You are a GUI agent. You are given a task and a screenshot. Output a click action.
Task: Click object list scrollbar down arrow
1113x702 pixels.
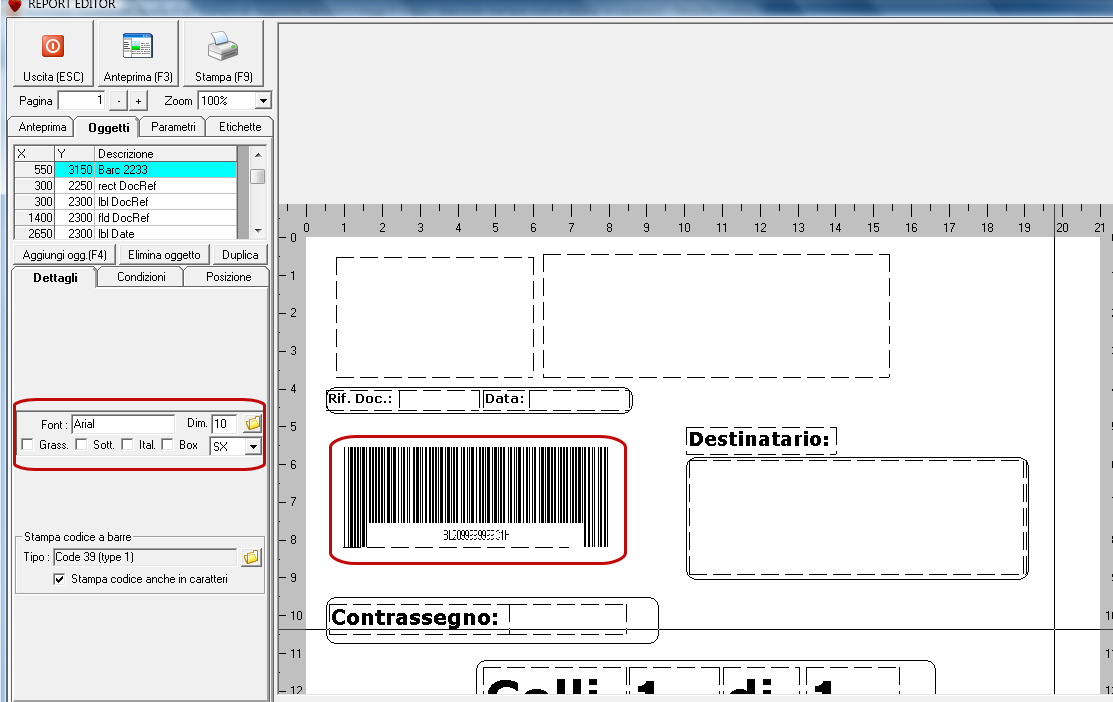coord(258,231)
